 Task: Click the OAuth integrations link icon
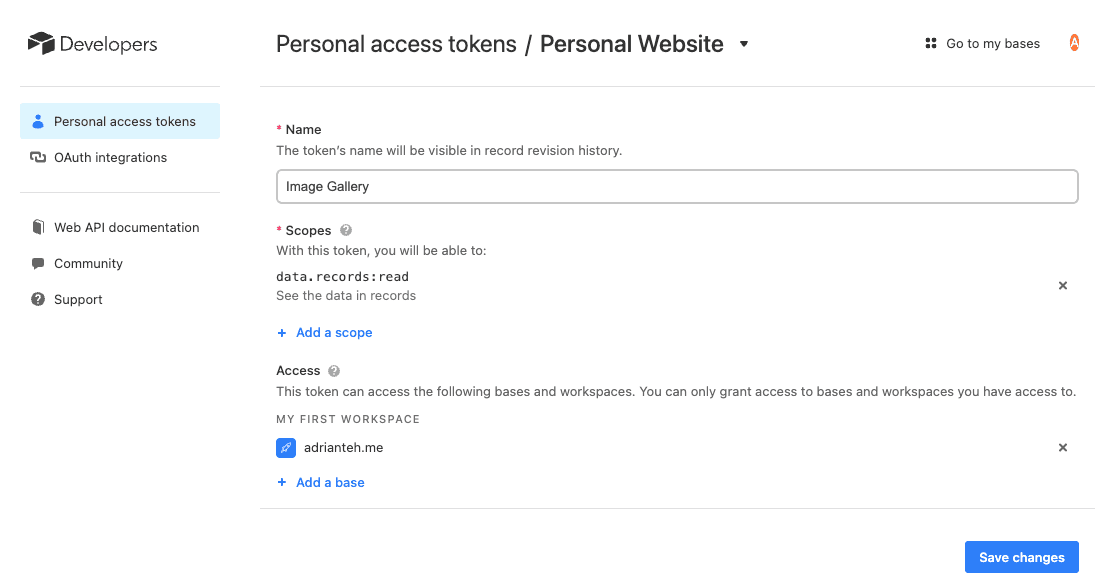click(x=38, y=158)
